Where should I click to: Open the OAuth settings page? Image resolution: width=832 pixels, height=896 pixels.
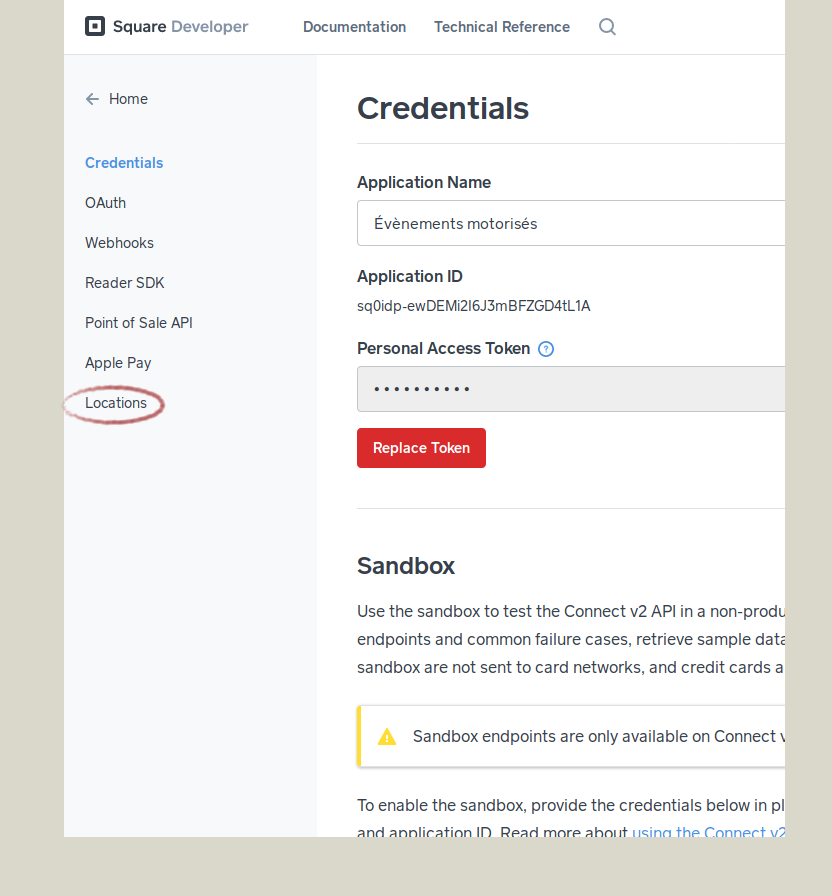[105, 203]
